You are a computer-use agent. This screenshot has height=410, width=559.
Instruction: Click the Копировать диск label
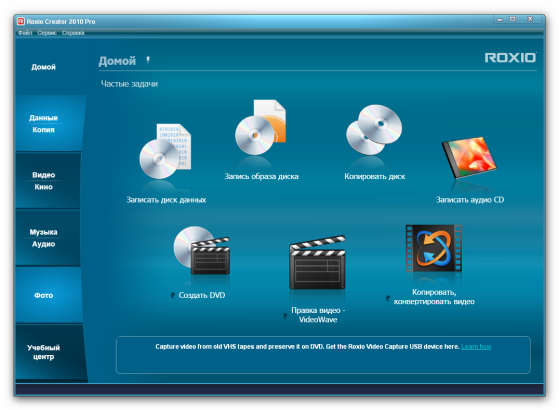coord(375,176)
